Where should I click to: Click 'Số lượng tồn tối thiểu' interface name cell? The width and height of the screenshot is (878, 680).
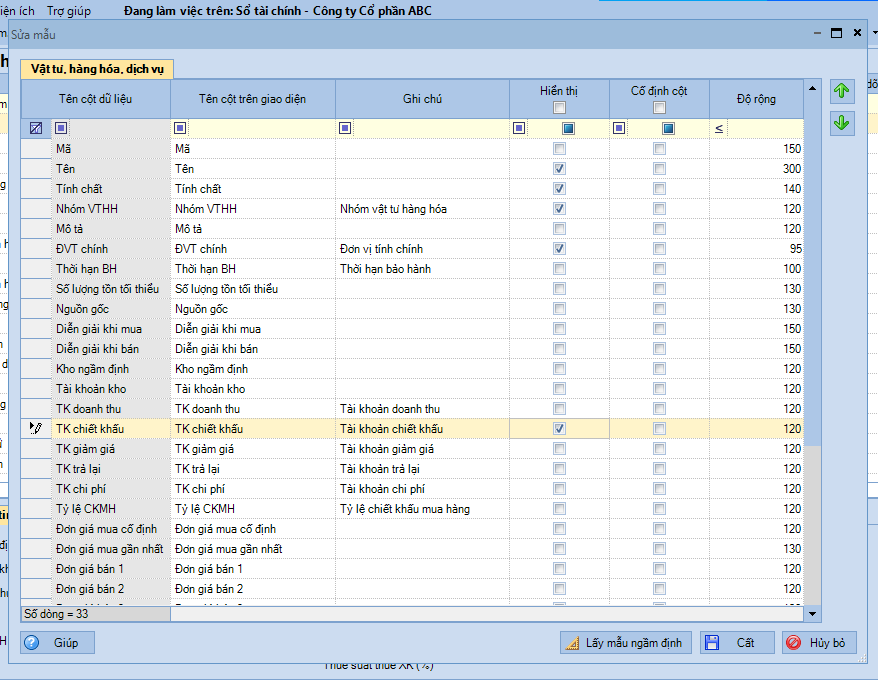click(253, 289)
